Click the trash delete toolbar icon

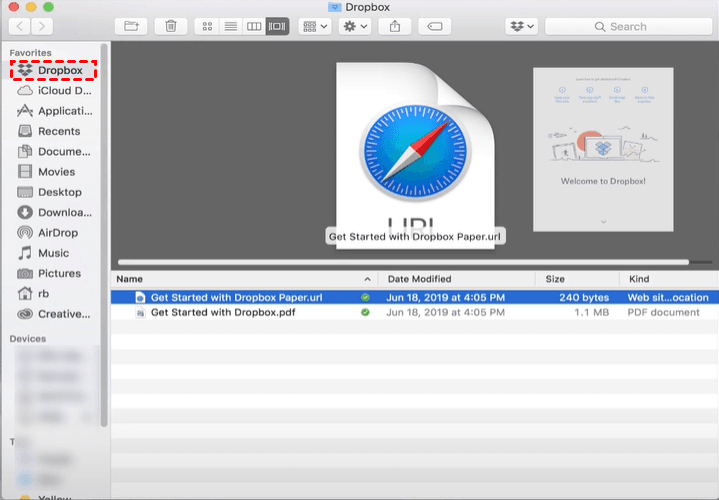(x=171, y=26)
